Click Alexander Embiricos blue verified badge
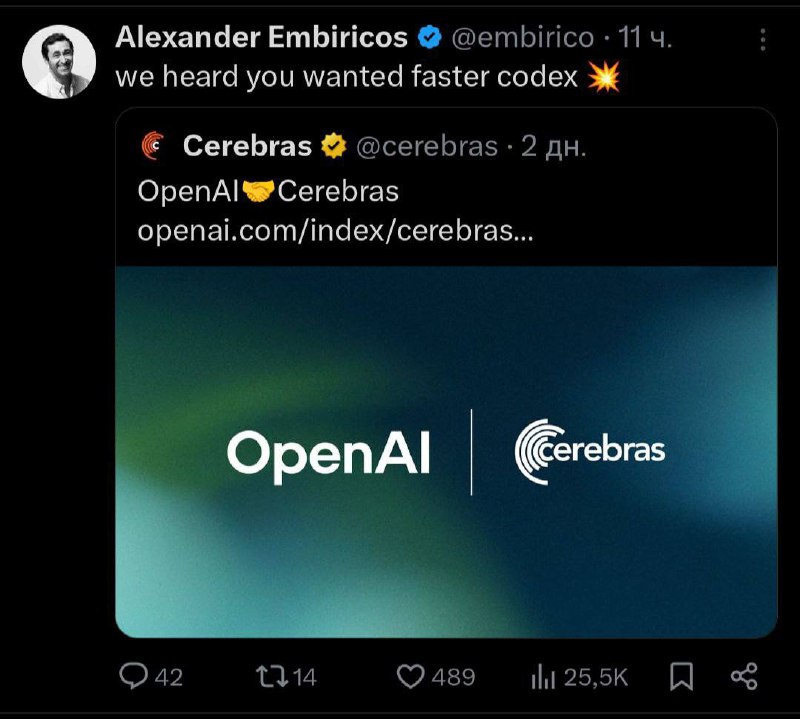Image resolution: width=800 pixels, height=719 pixels. coord(430,37)
